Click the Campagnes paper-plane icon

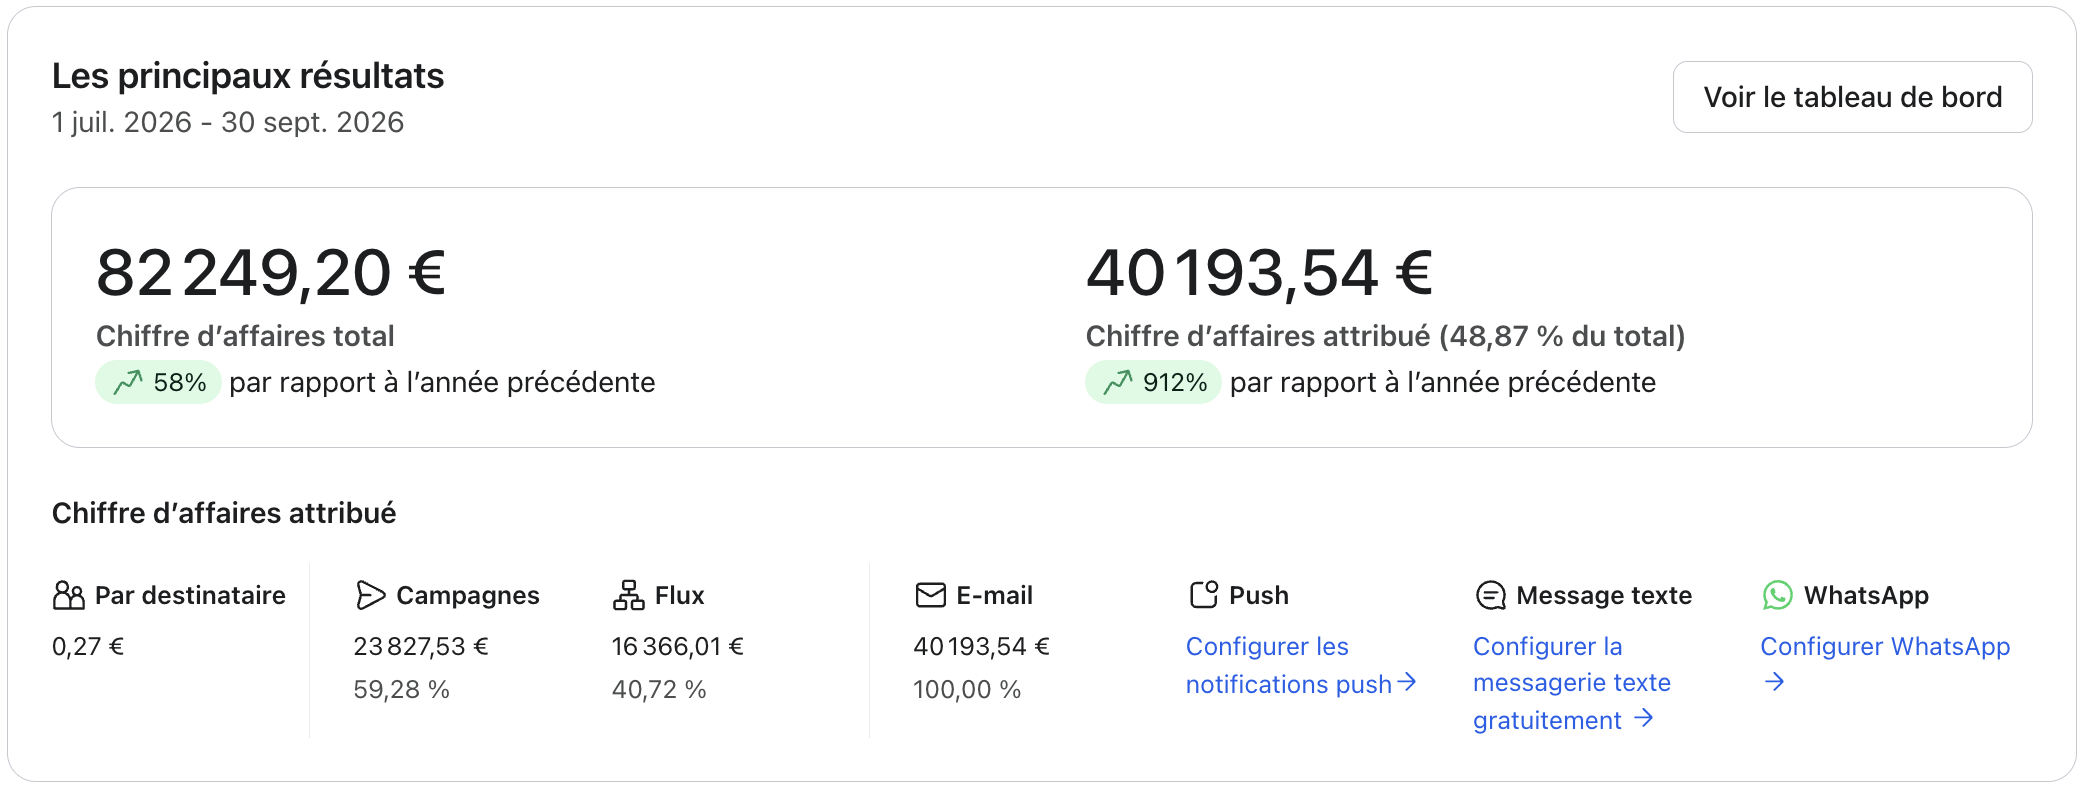(x=370, y=596)
